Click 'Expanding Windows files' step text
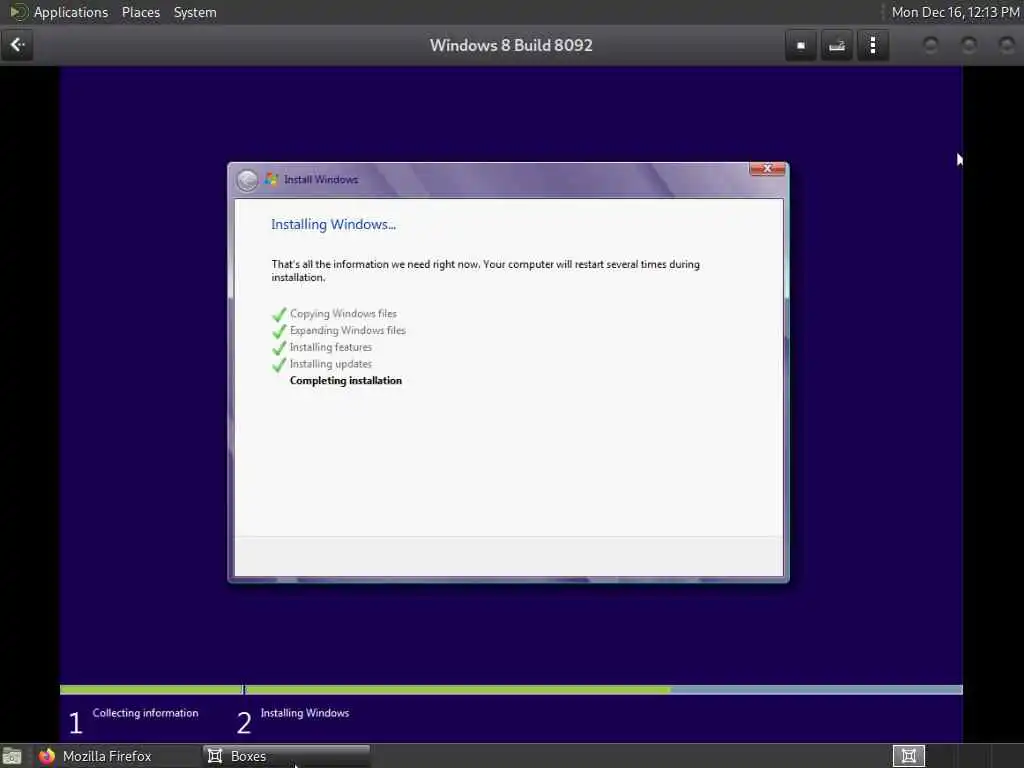 click(x=347, y=330)
